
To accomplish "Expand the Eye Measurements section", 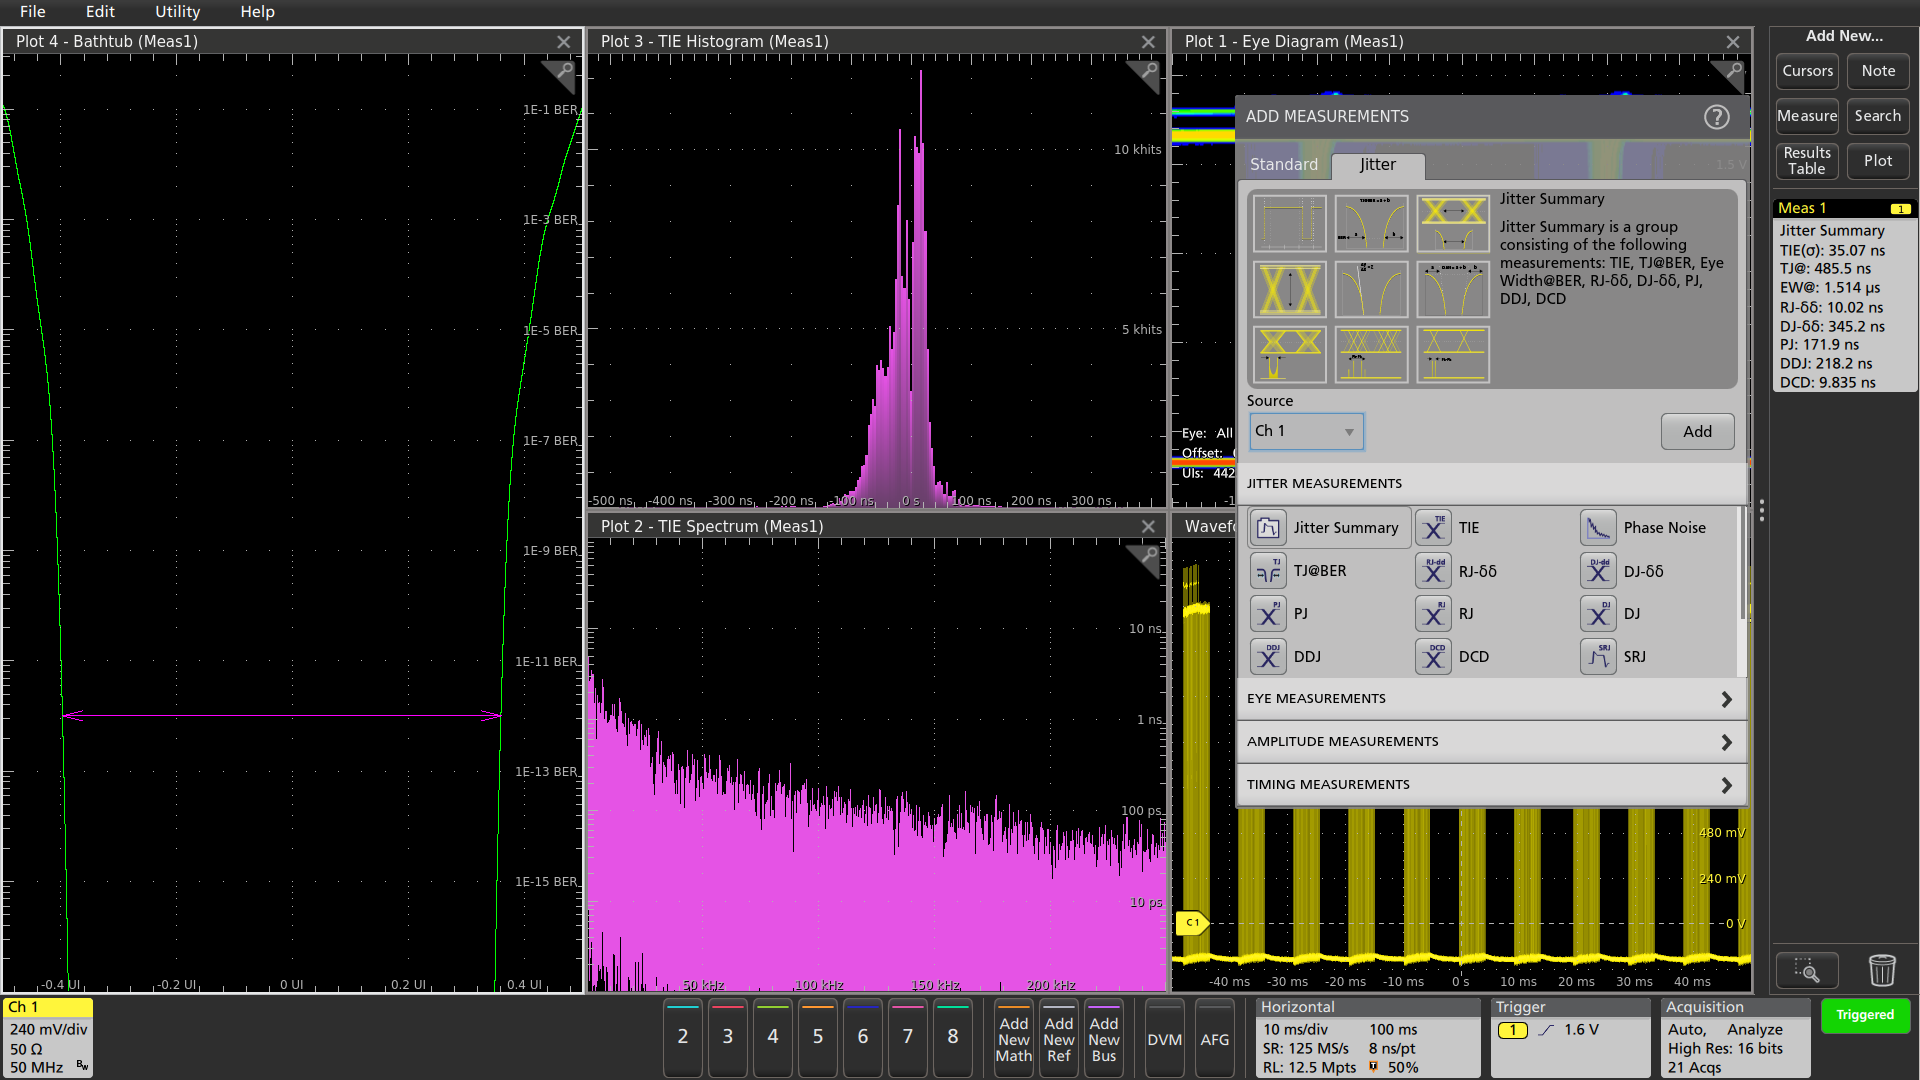I will (x=1491, y=698).
